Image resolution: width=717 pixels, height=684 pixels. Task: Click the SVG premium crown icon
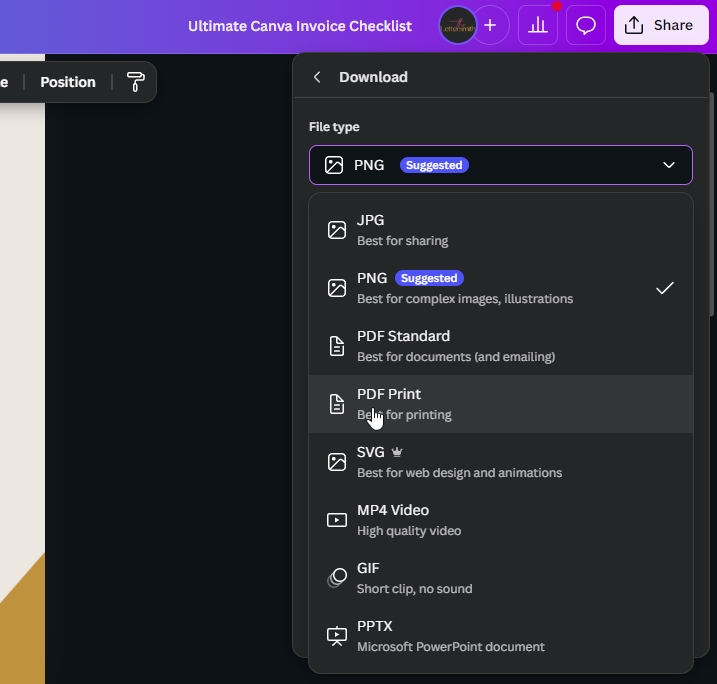coord(397,452)
